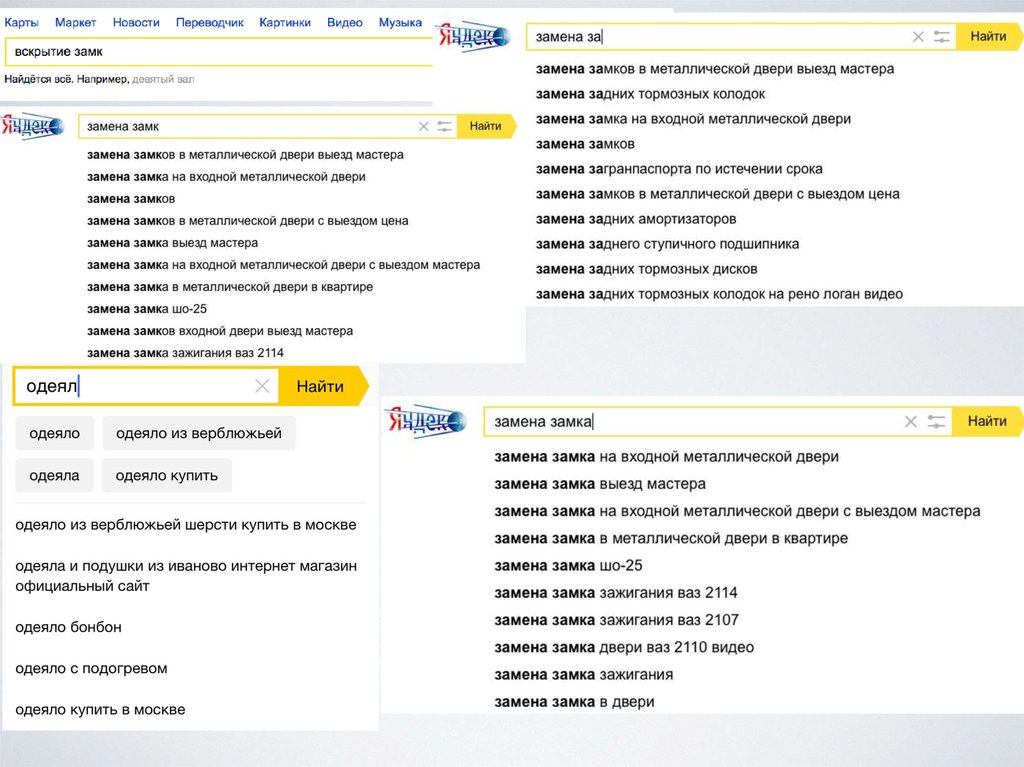1024x767 pixels.
Task: Open the Картинки tab
Action: point(285,22)
